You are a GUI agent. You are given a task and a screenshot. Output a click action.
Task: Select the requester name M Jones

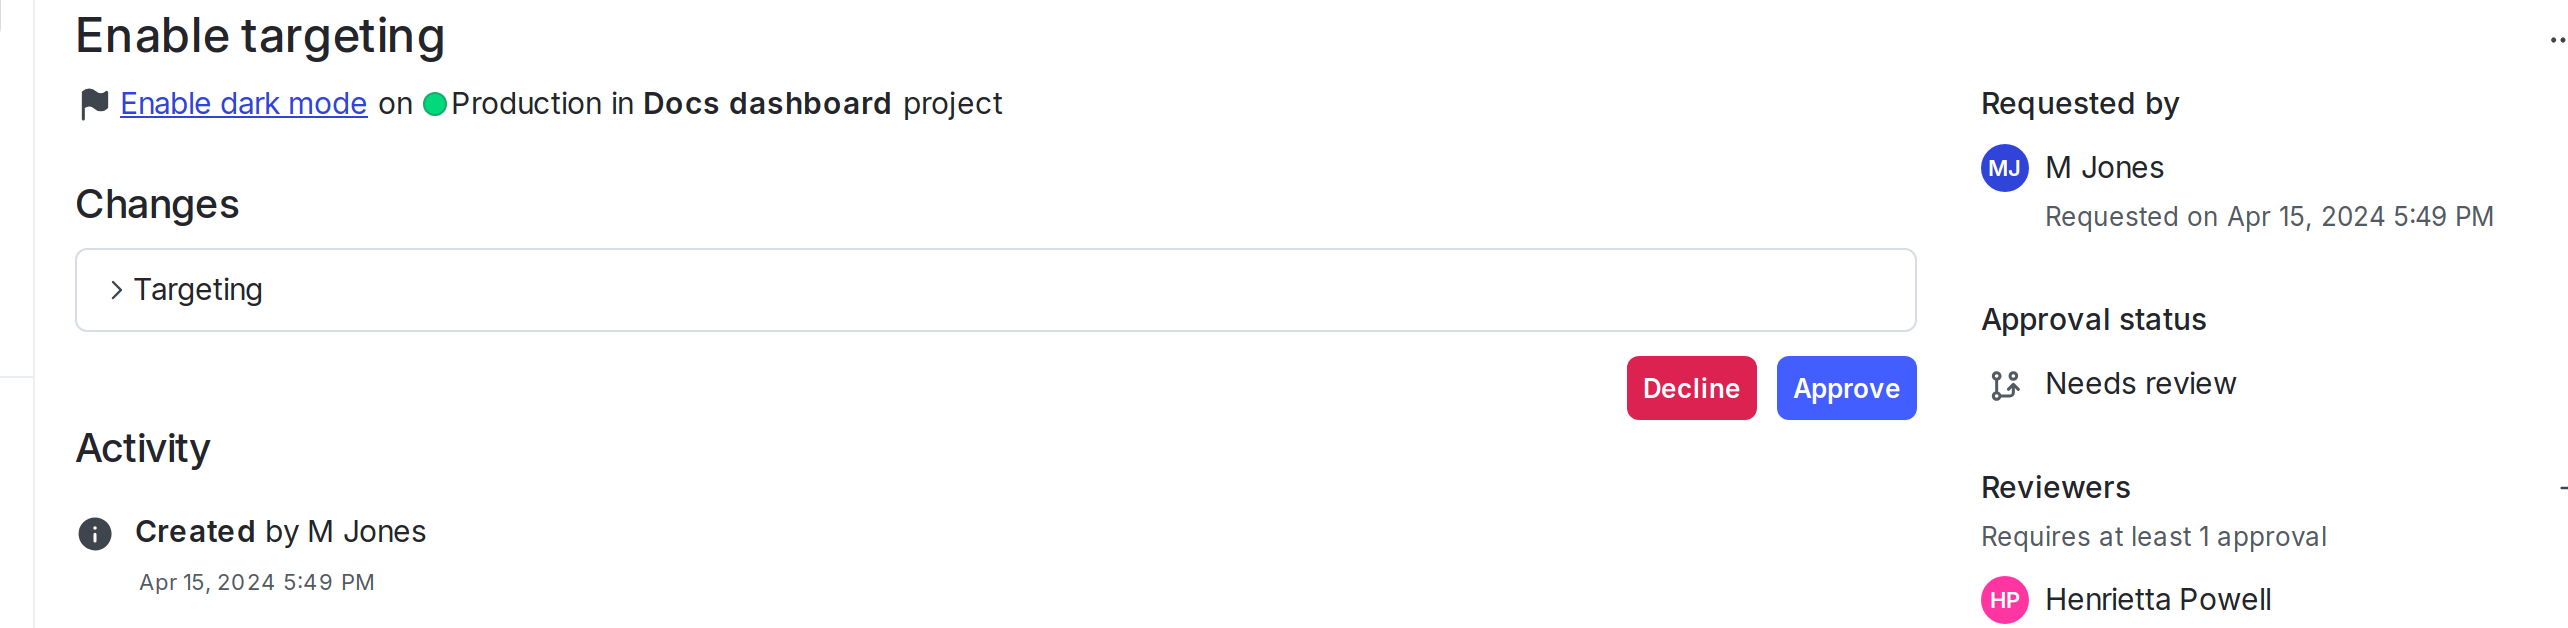pos(2104,168)
